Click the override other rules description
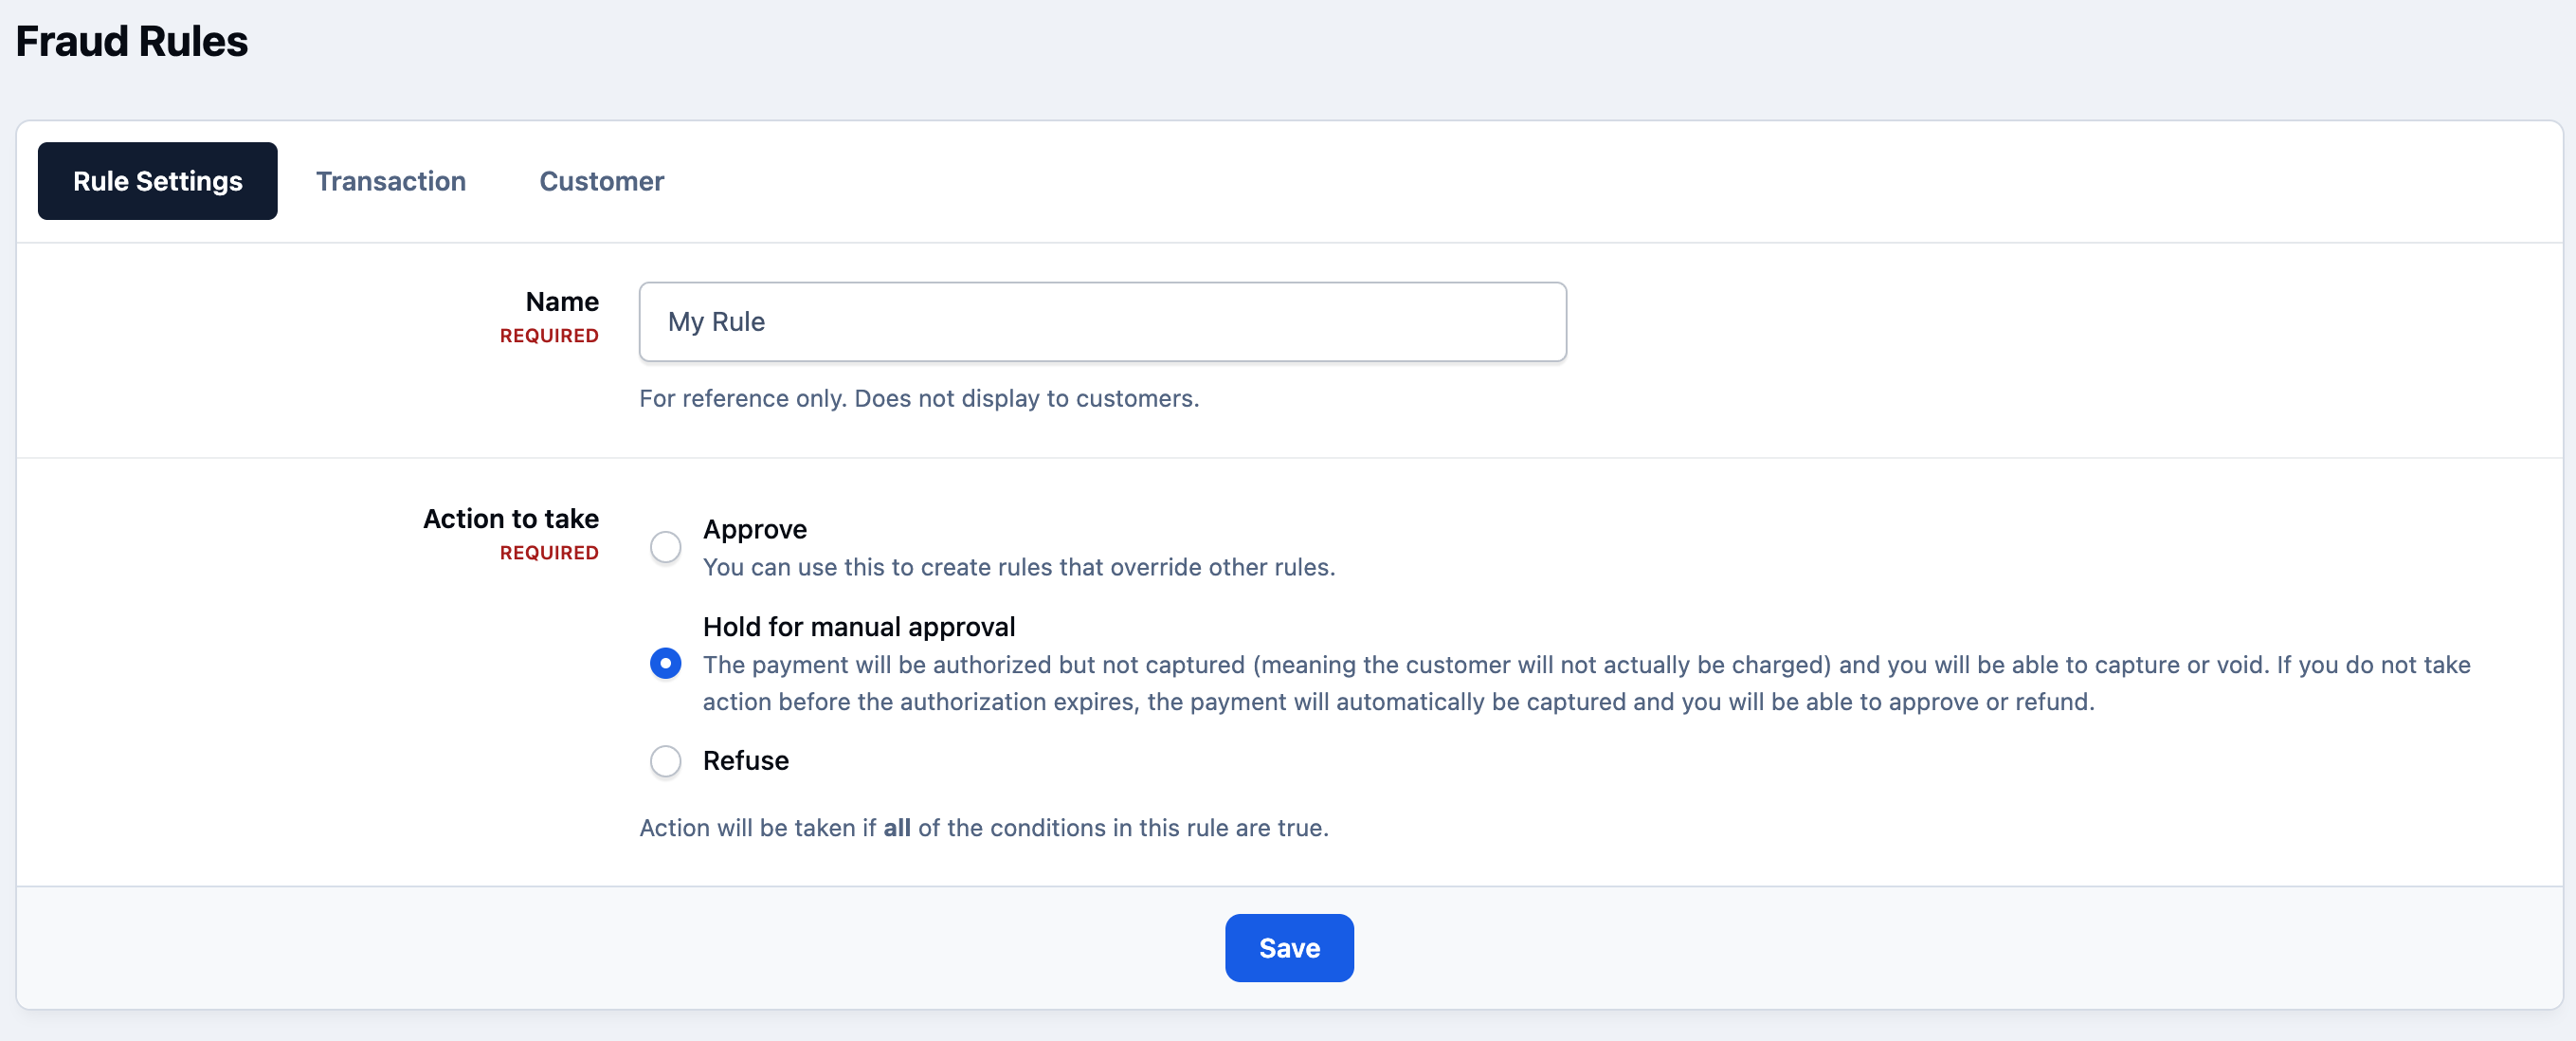Screen dimensions: 2576x1041 [x=1018, y=567]
